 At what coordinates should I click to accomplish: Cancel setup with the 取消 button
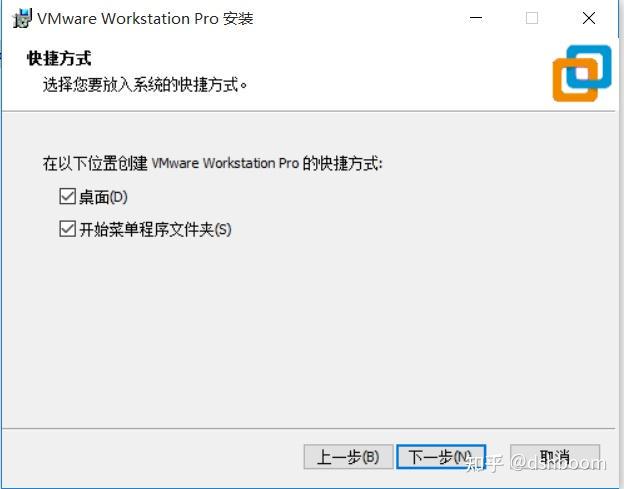click(555, 457)
